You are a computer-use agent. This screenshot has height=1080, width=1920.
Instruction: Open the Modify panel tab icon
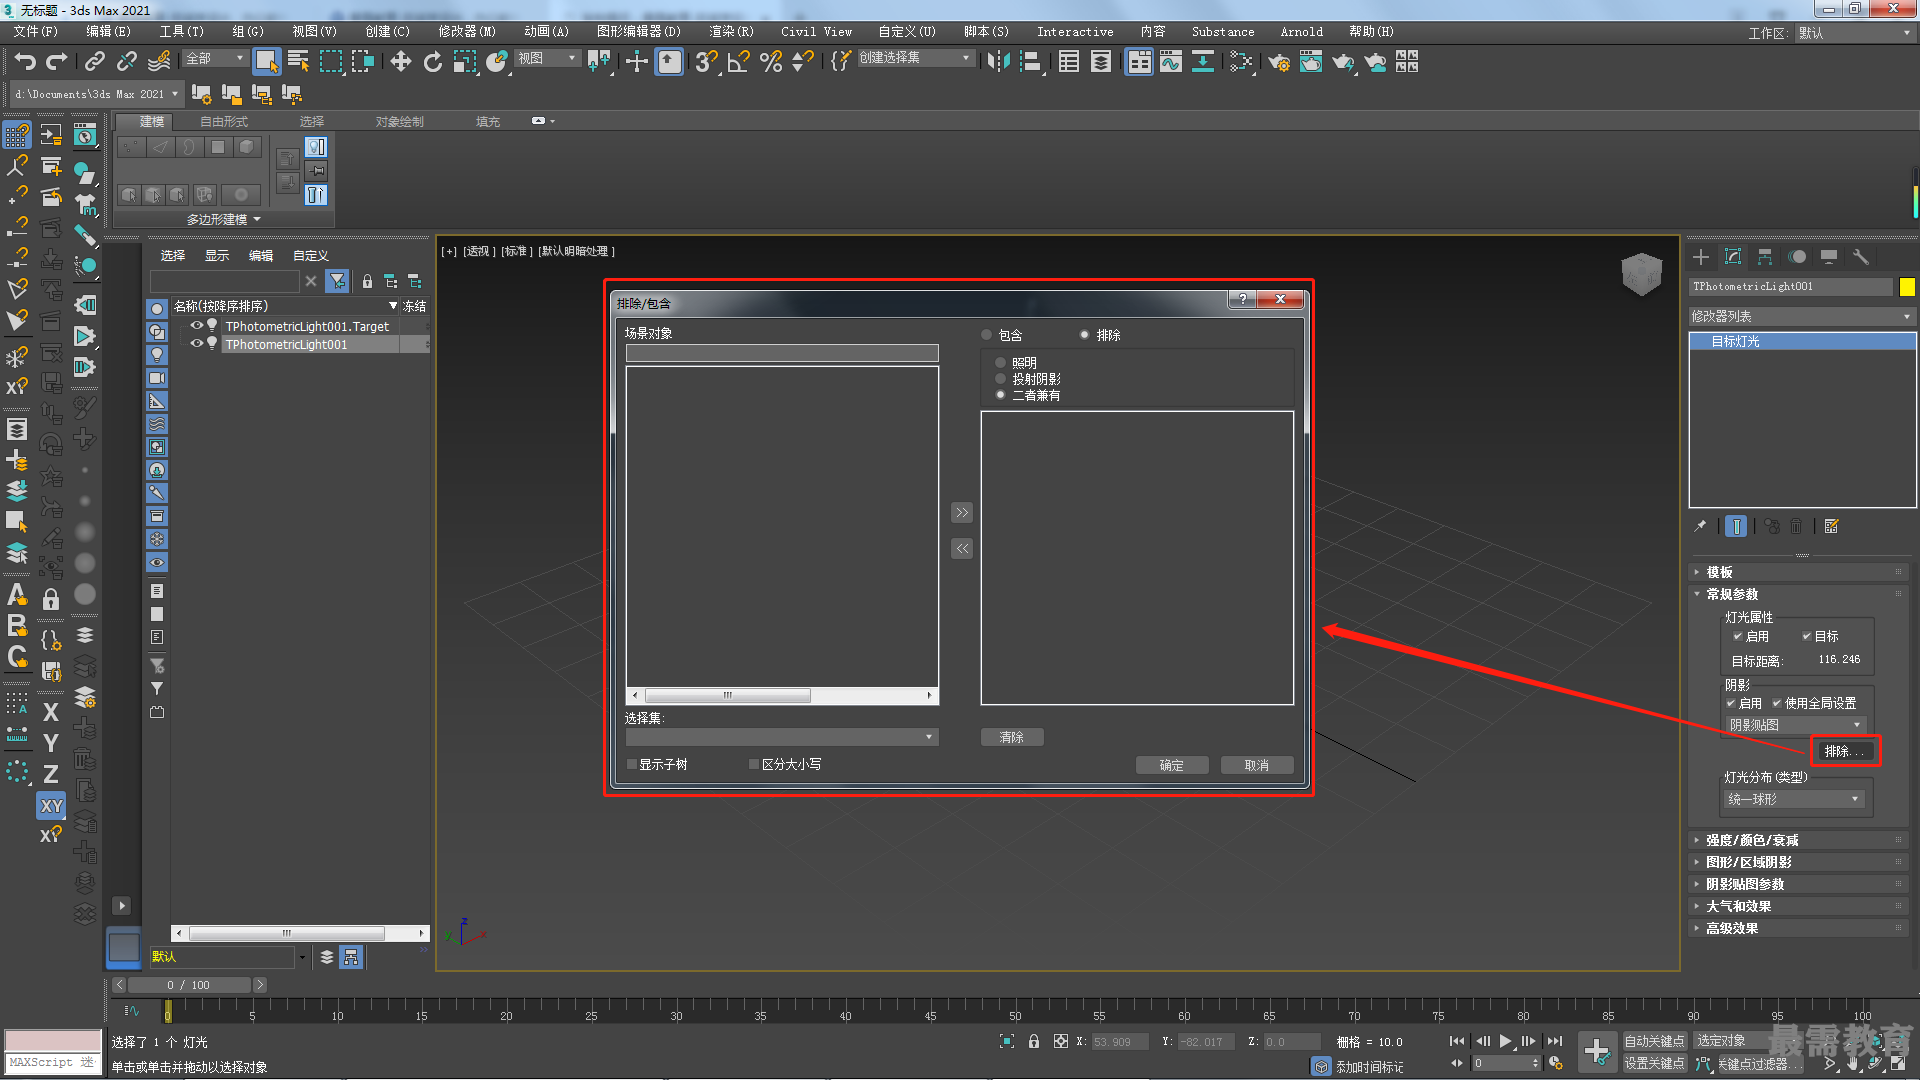1733,257
